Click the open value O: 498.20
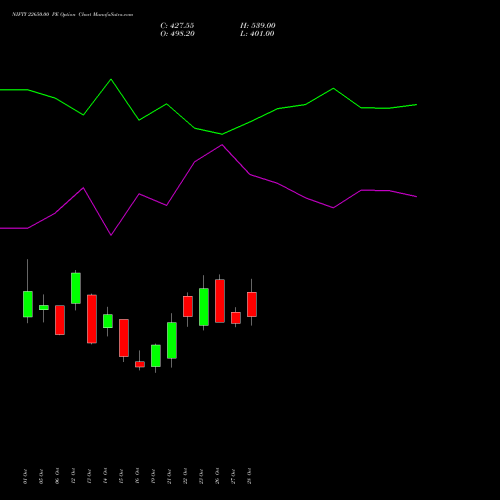Screen dimensions: 500x500 [x=177, y=34]
